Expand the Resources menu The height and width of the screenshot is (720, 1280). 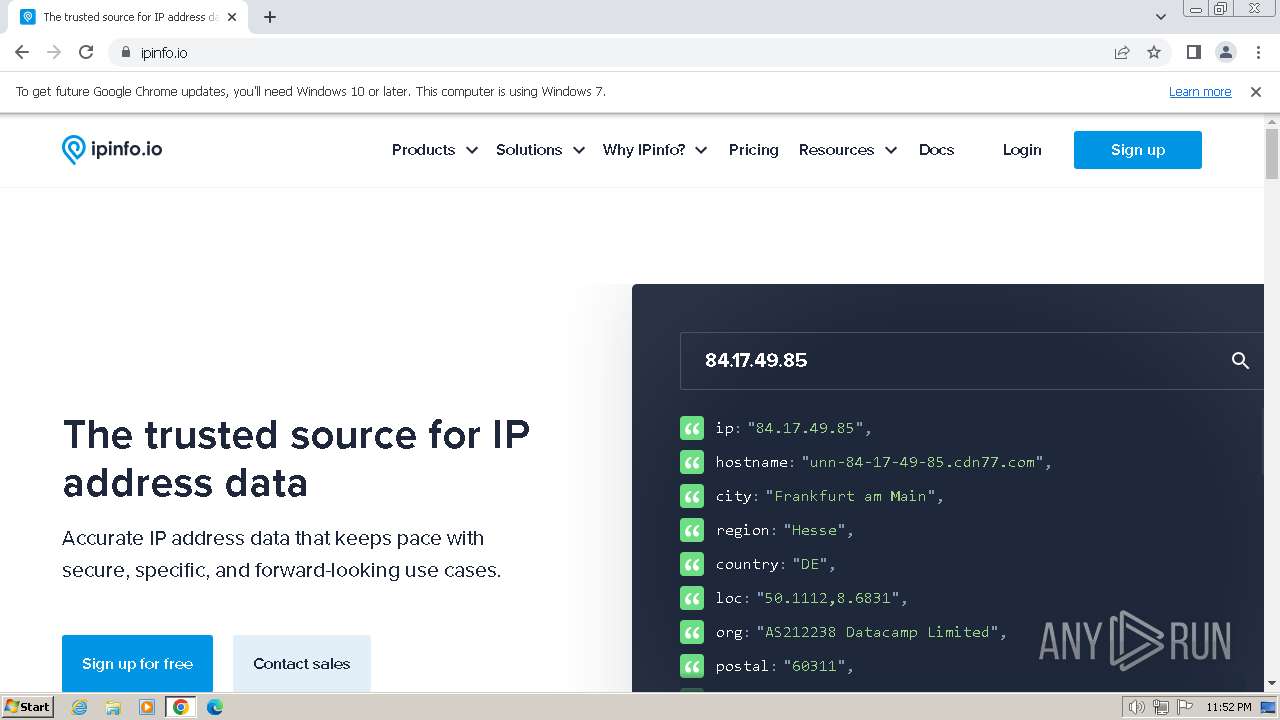pyautogui.click(x=848, y=150)
